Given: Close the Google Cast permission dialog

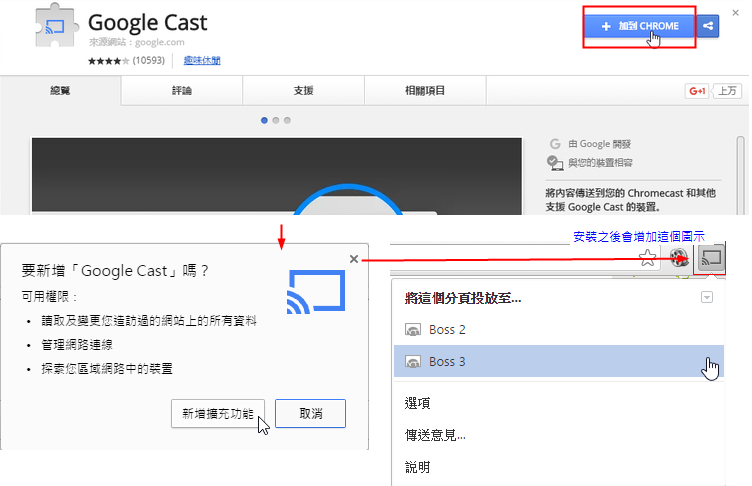Looking at the screenshot, I should point(354,259).
